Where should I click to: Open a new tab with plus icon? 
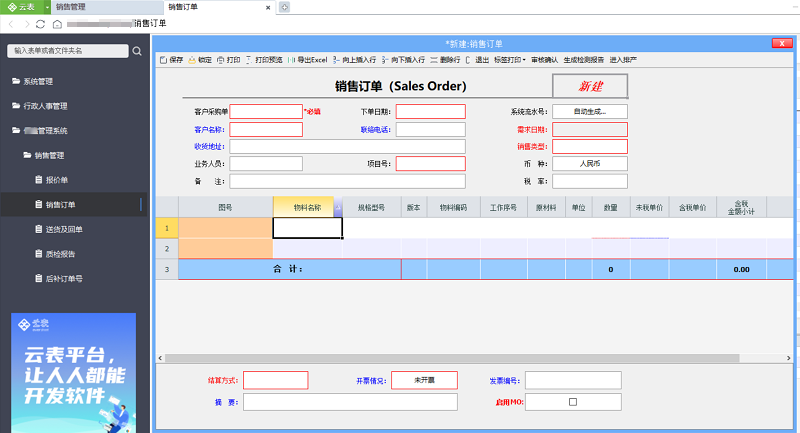tap(285, 7)
